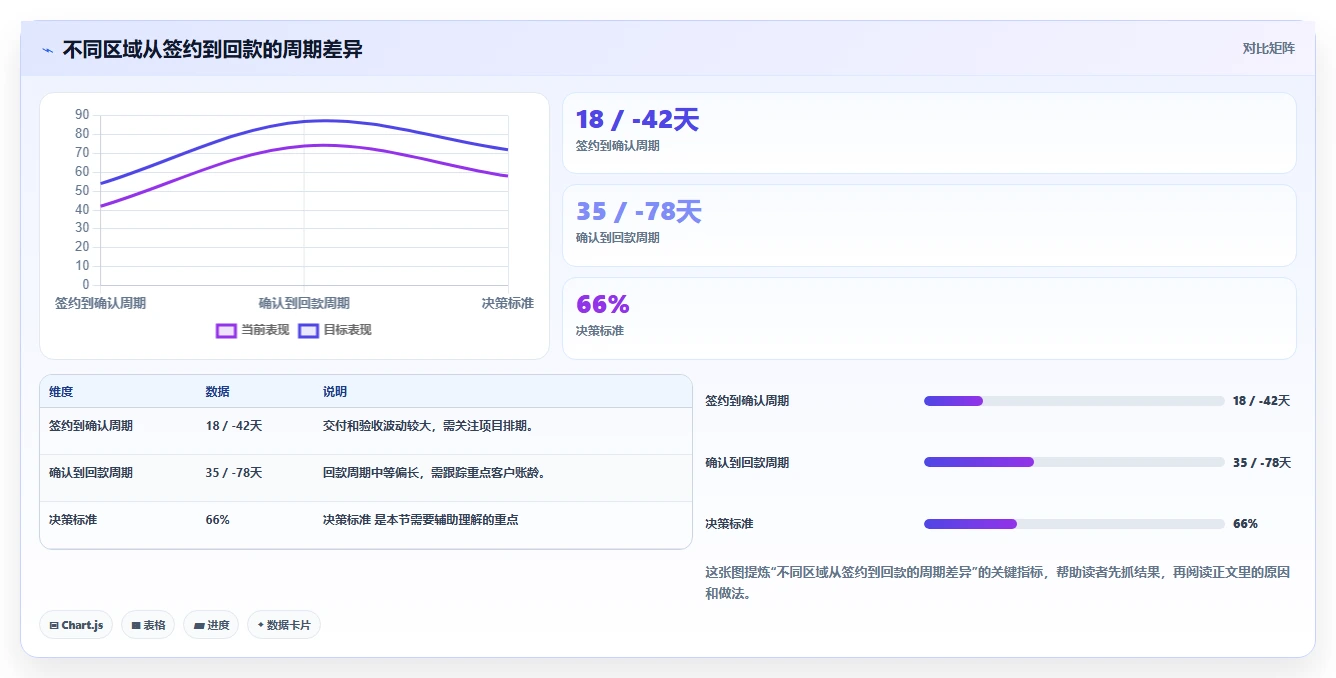Screen dimensions: 1336x678
Task: Click the 签约到确认周期 table row cell
Action: coord(91,426)
